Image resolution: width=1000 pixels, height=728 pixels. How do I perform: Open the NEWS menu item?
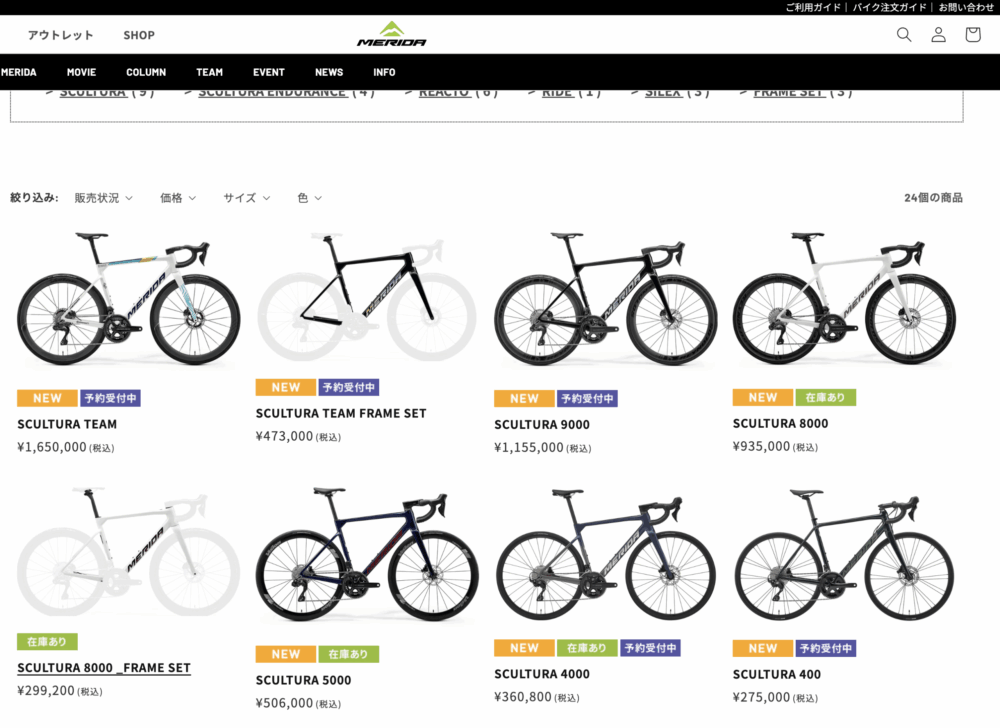[x=329, y=72]
